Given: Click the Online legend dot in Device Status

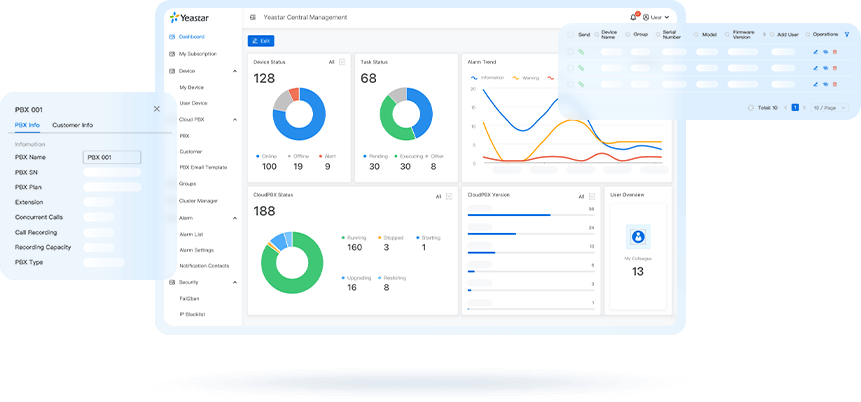Looking at the screenshot, I should click(x=258, y=156).
